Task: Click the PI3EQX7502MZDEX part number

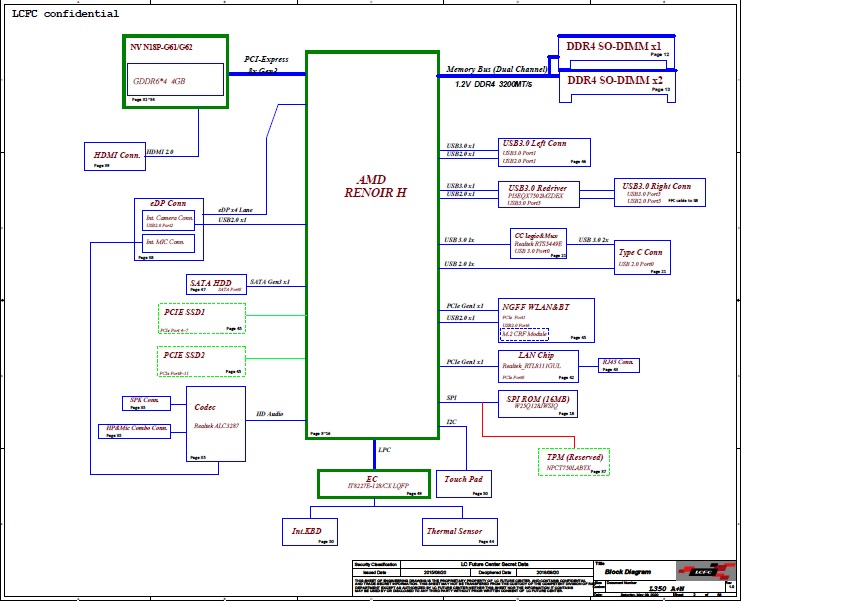Action: tap(536, 195)
